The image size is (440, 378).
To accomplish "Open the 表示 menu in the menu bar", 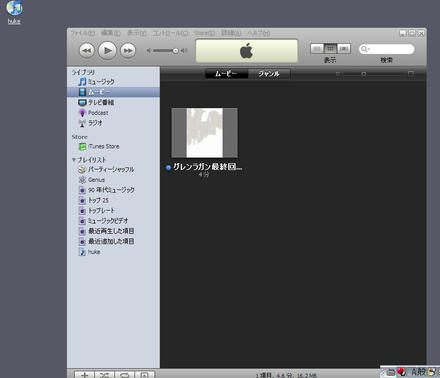I will [x=136, y=33].
